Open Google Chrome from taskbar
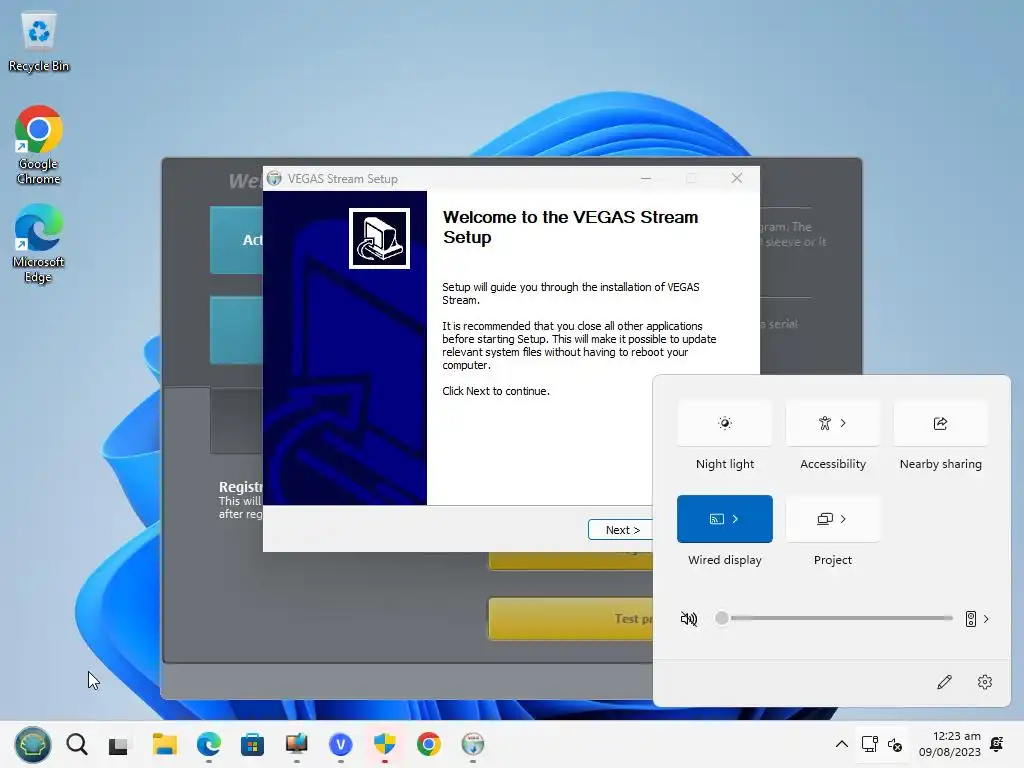The height and width of the screenshot is (768, 1024). 428,744
